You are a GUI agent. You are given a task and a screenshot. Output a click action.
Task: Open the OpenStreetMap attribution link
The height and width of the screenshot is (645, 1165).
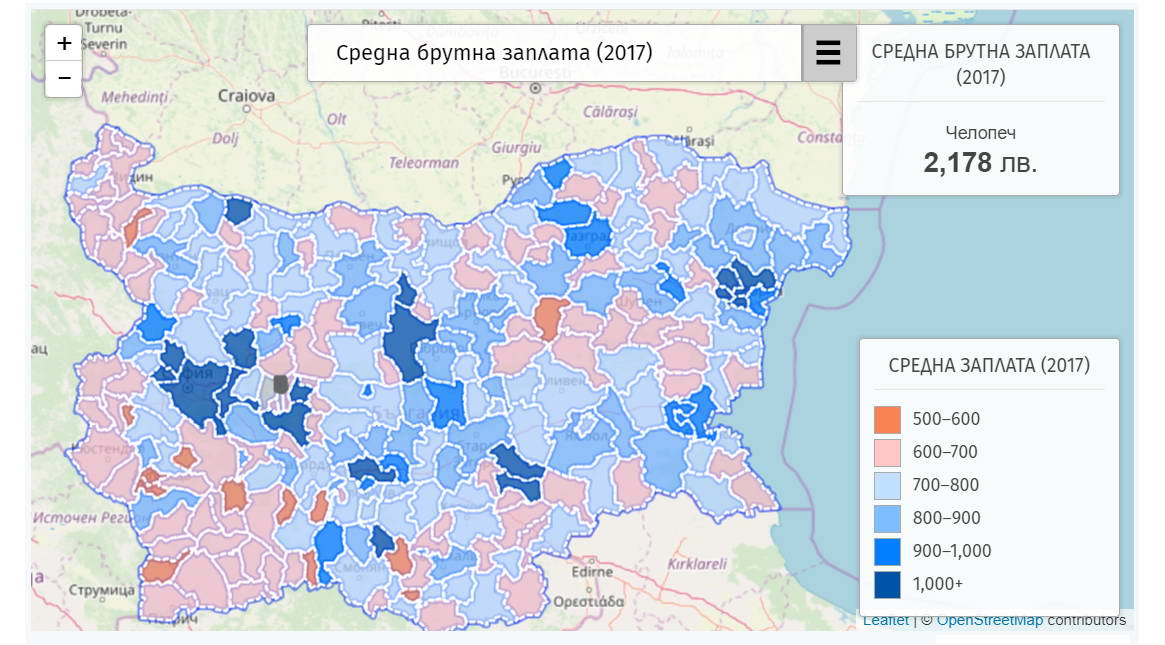tap(990, 620)
